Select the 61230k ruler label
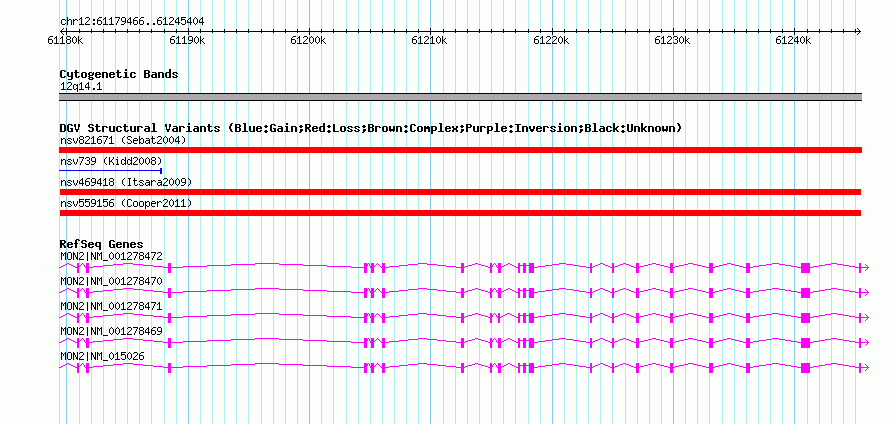The height and width of the screenshot is (424, 890). [673, 40]
